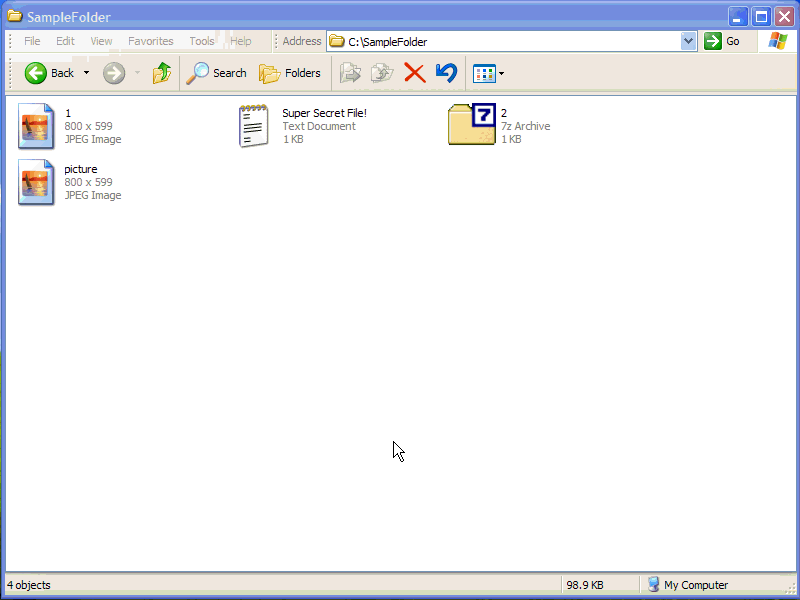The width and height of the screenshot is (800, 600).
Task: Open the Tools menu
Action: pyautogui.click(x=201, y=41)
